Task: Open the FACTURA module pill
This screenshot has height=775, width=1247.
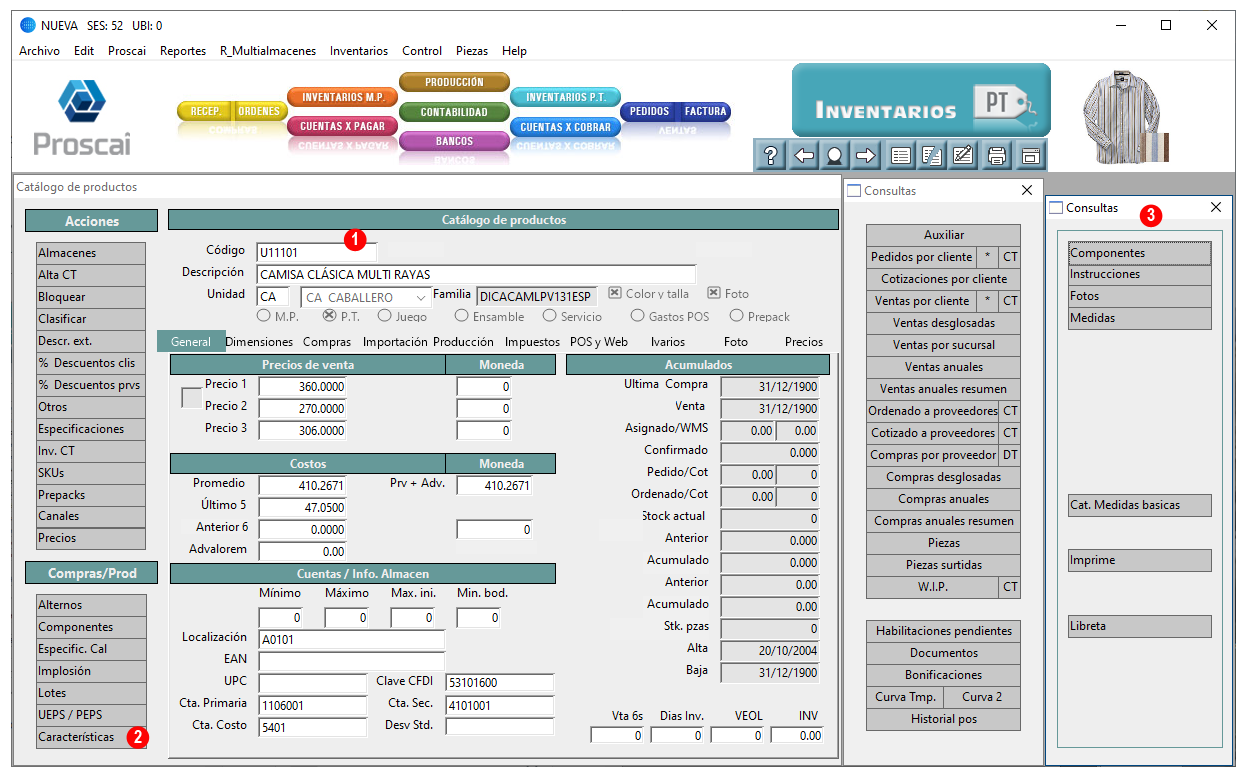Action: [705, 111]
